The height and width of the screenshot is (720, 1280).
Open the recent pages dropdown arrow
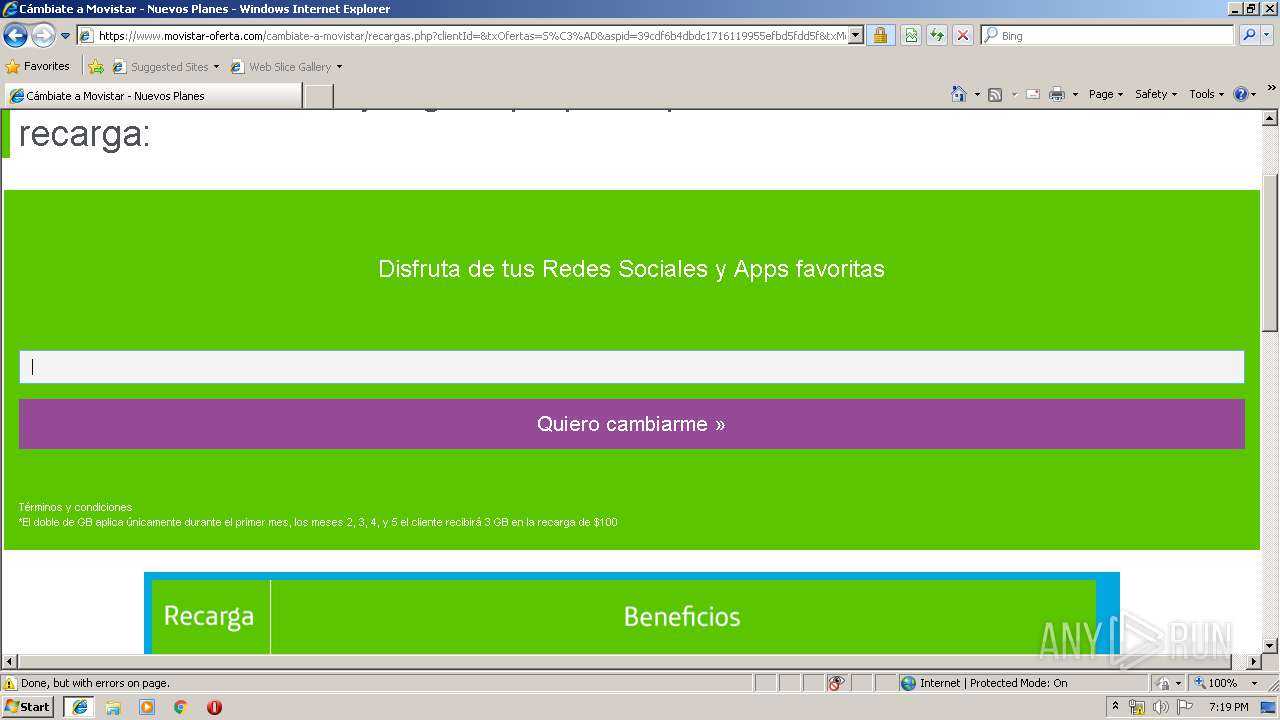(x=66, y=36)
